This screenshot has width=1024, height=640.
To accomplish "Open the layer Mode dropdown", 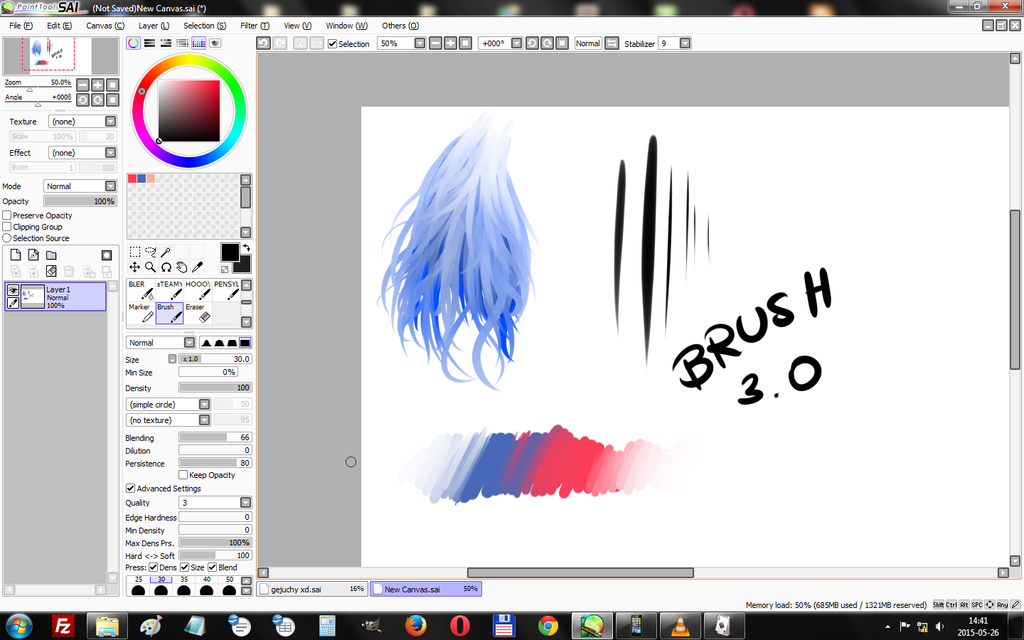I will click(80, 186).
